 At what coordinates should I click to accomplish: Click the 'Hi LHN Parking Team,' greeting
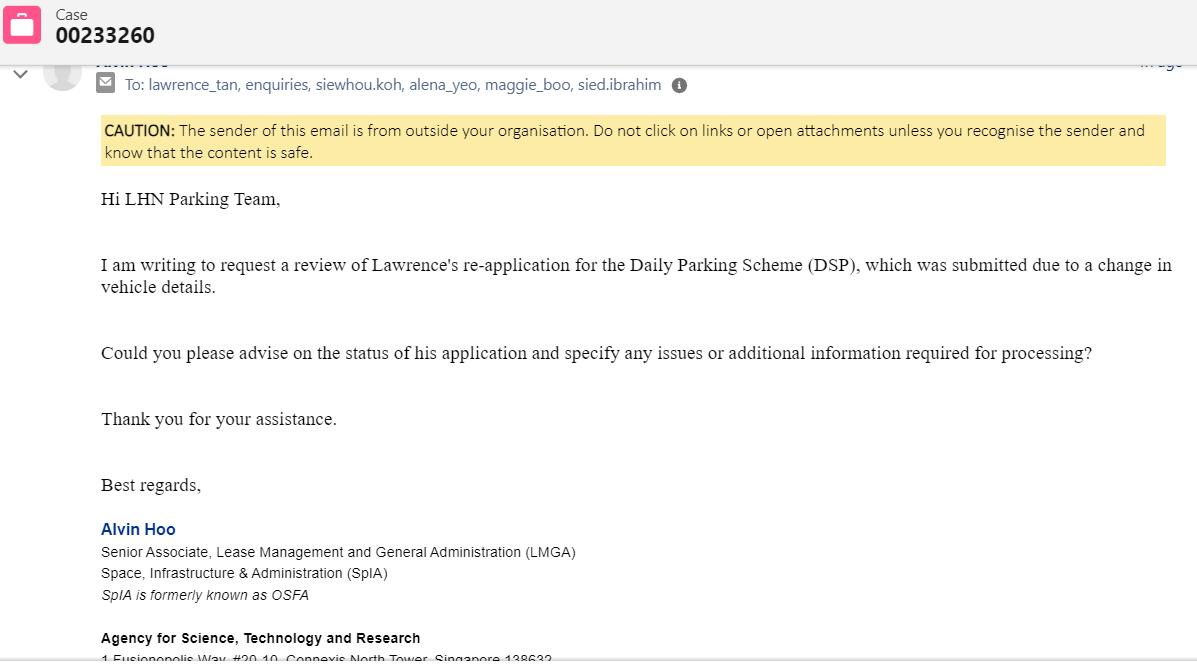(191, 199)
